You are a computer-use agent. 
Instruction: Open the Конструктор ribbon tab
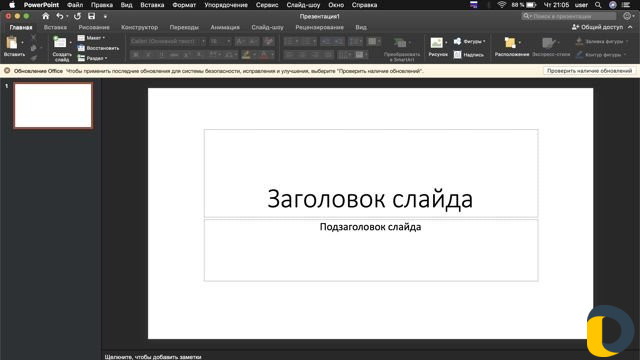140,27
